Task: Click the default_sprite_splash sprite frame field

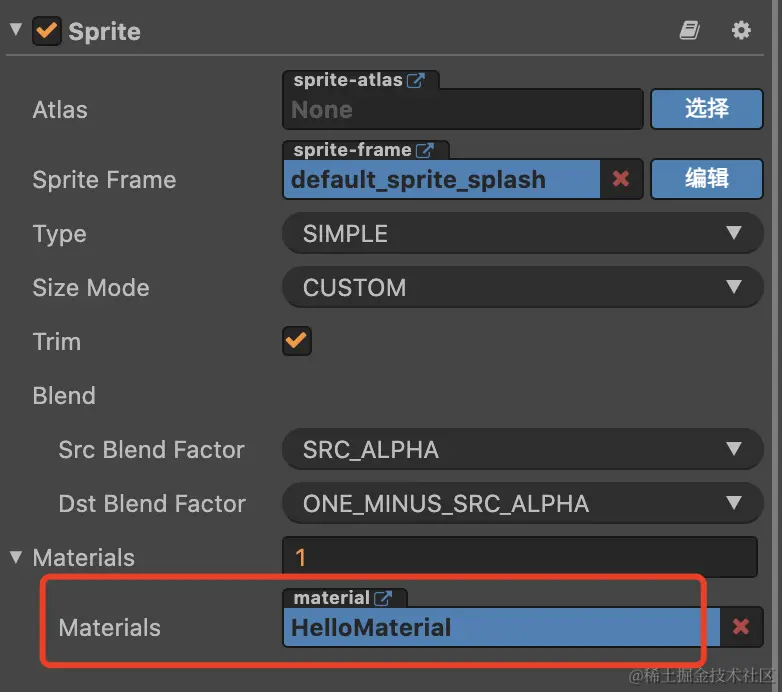Action: (440, 180)
